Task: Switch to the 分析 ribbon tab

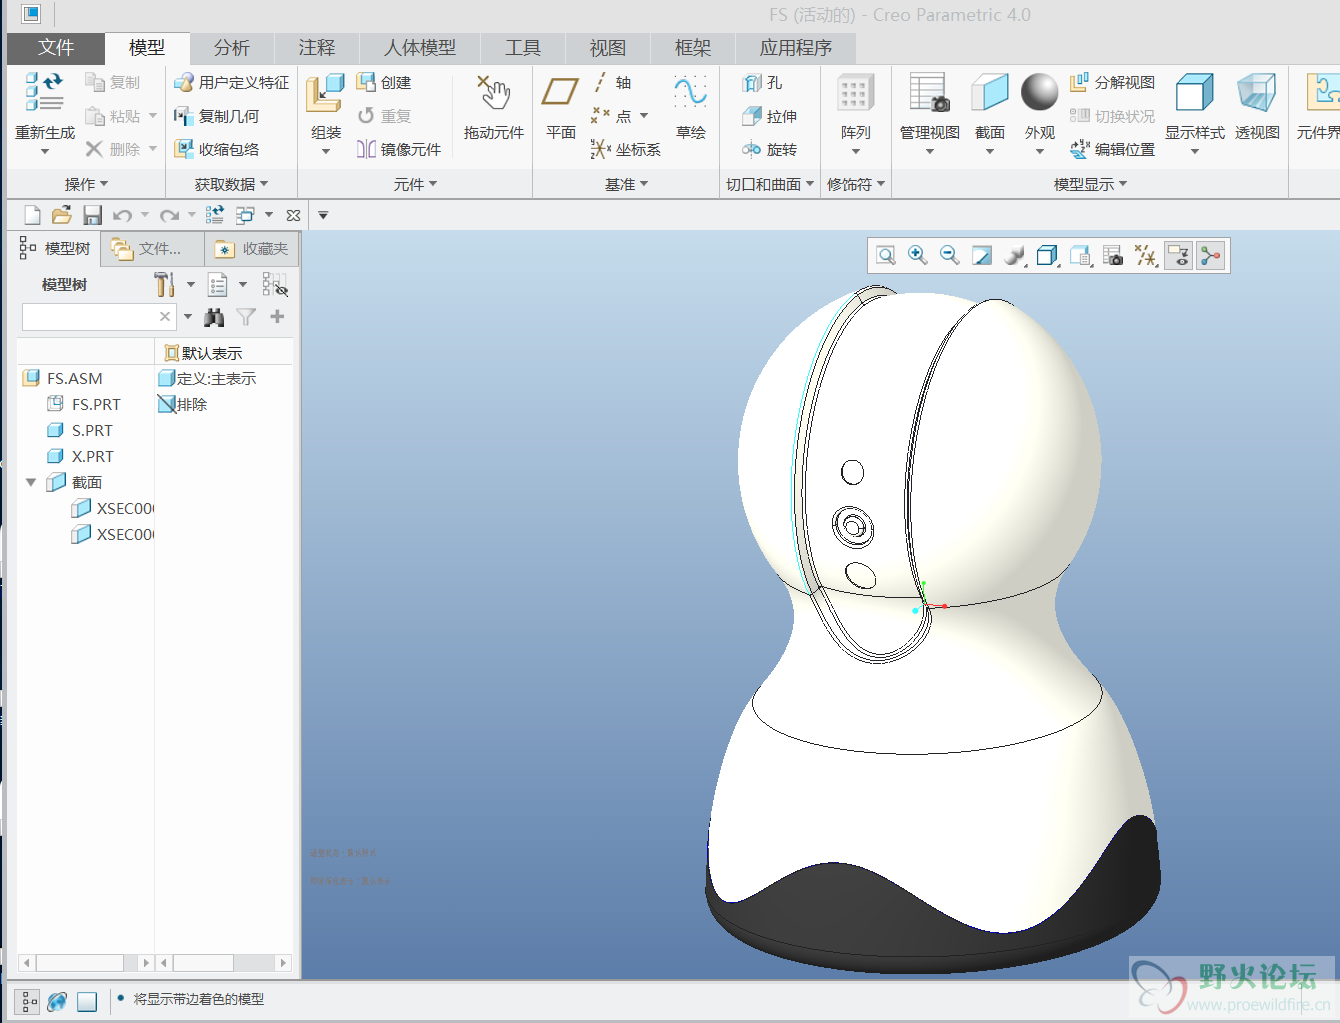Action: pos(231,47)
